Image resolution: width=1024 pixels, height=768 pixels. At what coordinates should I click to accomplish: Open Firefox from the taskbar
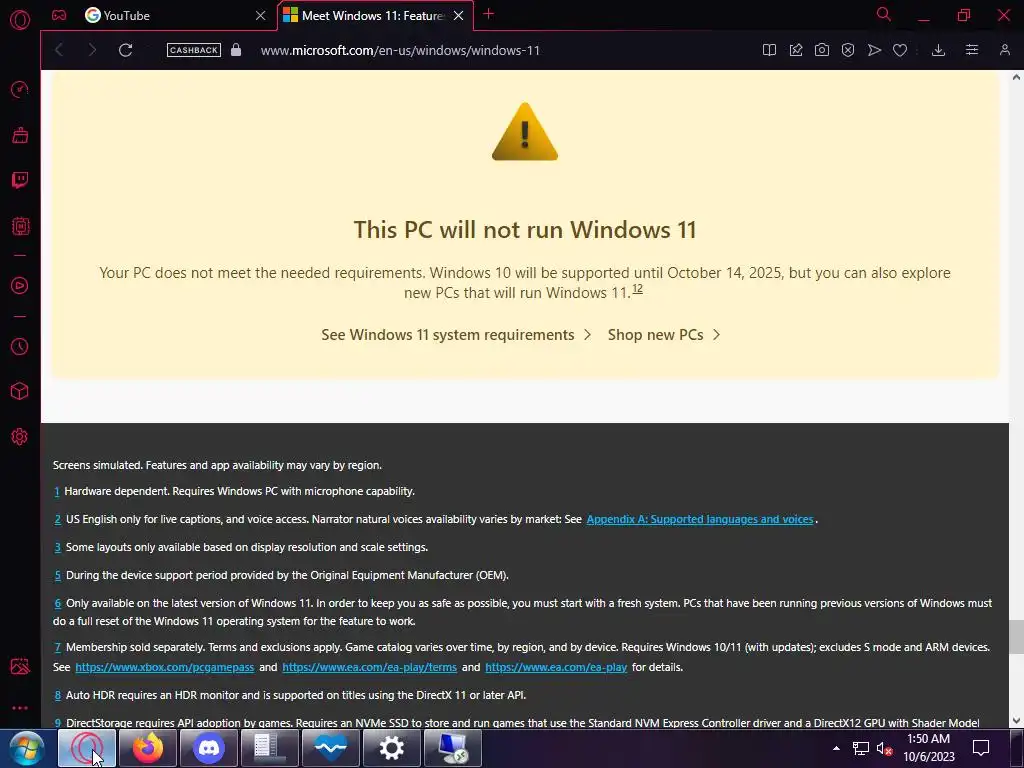(148, 748)
